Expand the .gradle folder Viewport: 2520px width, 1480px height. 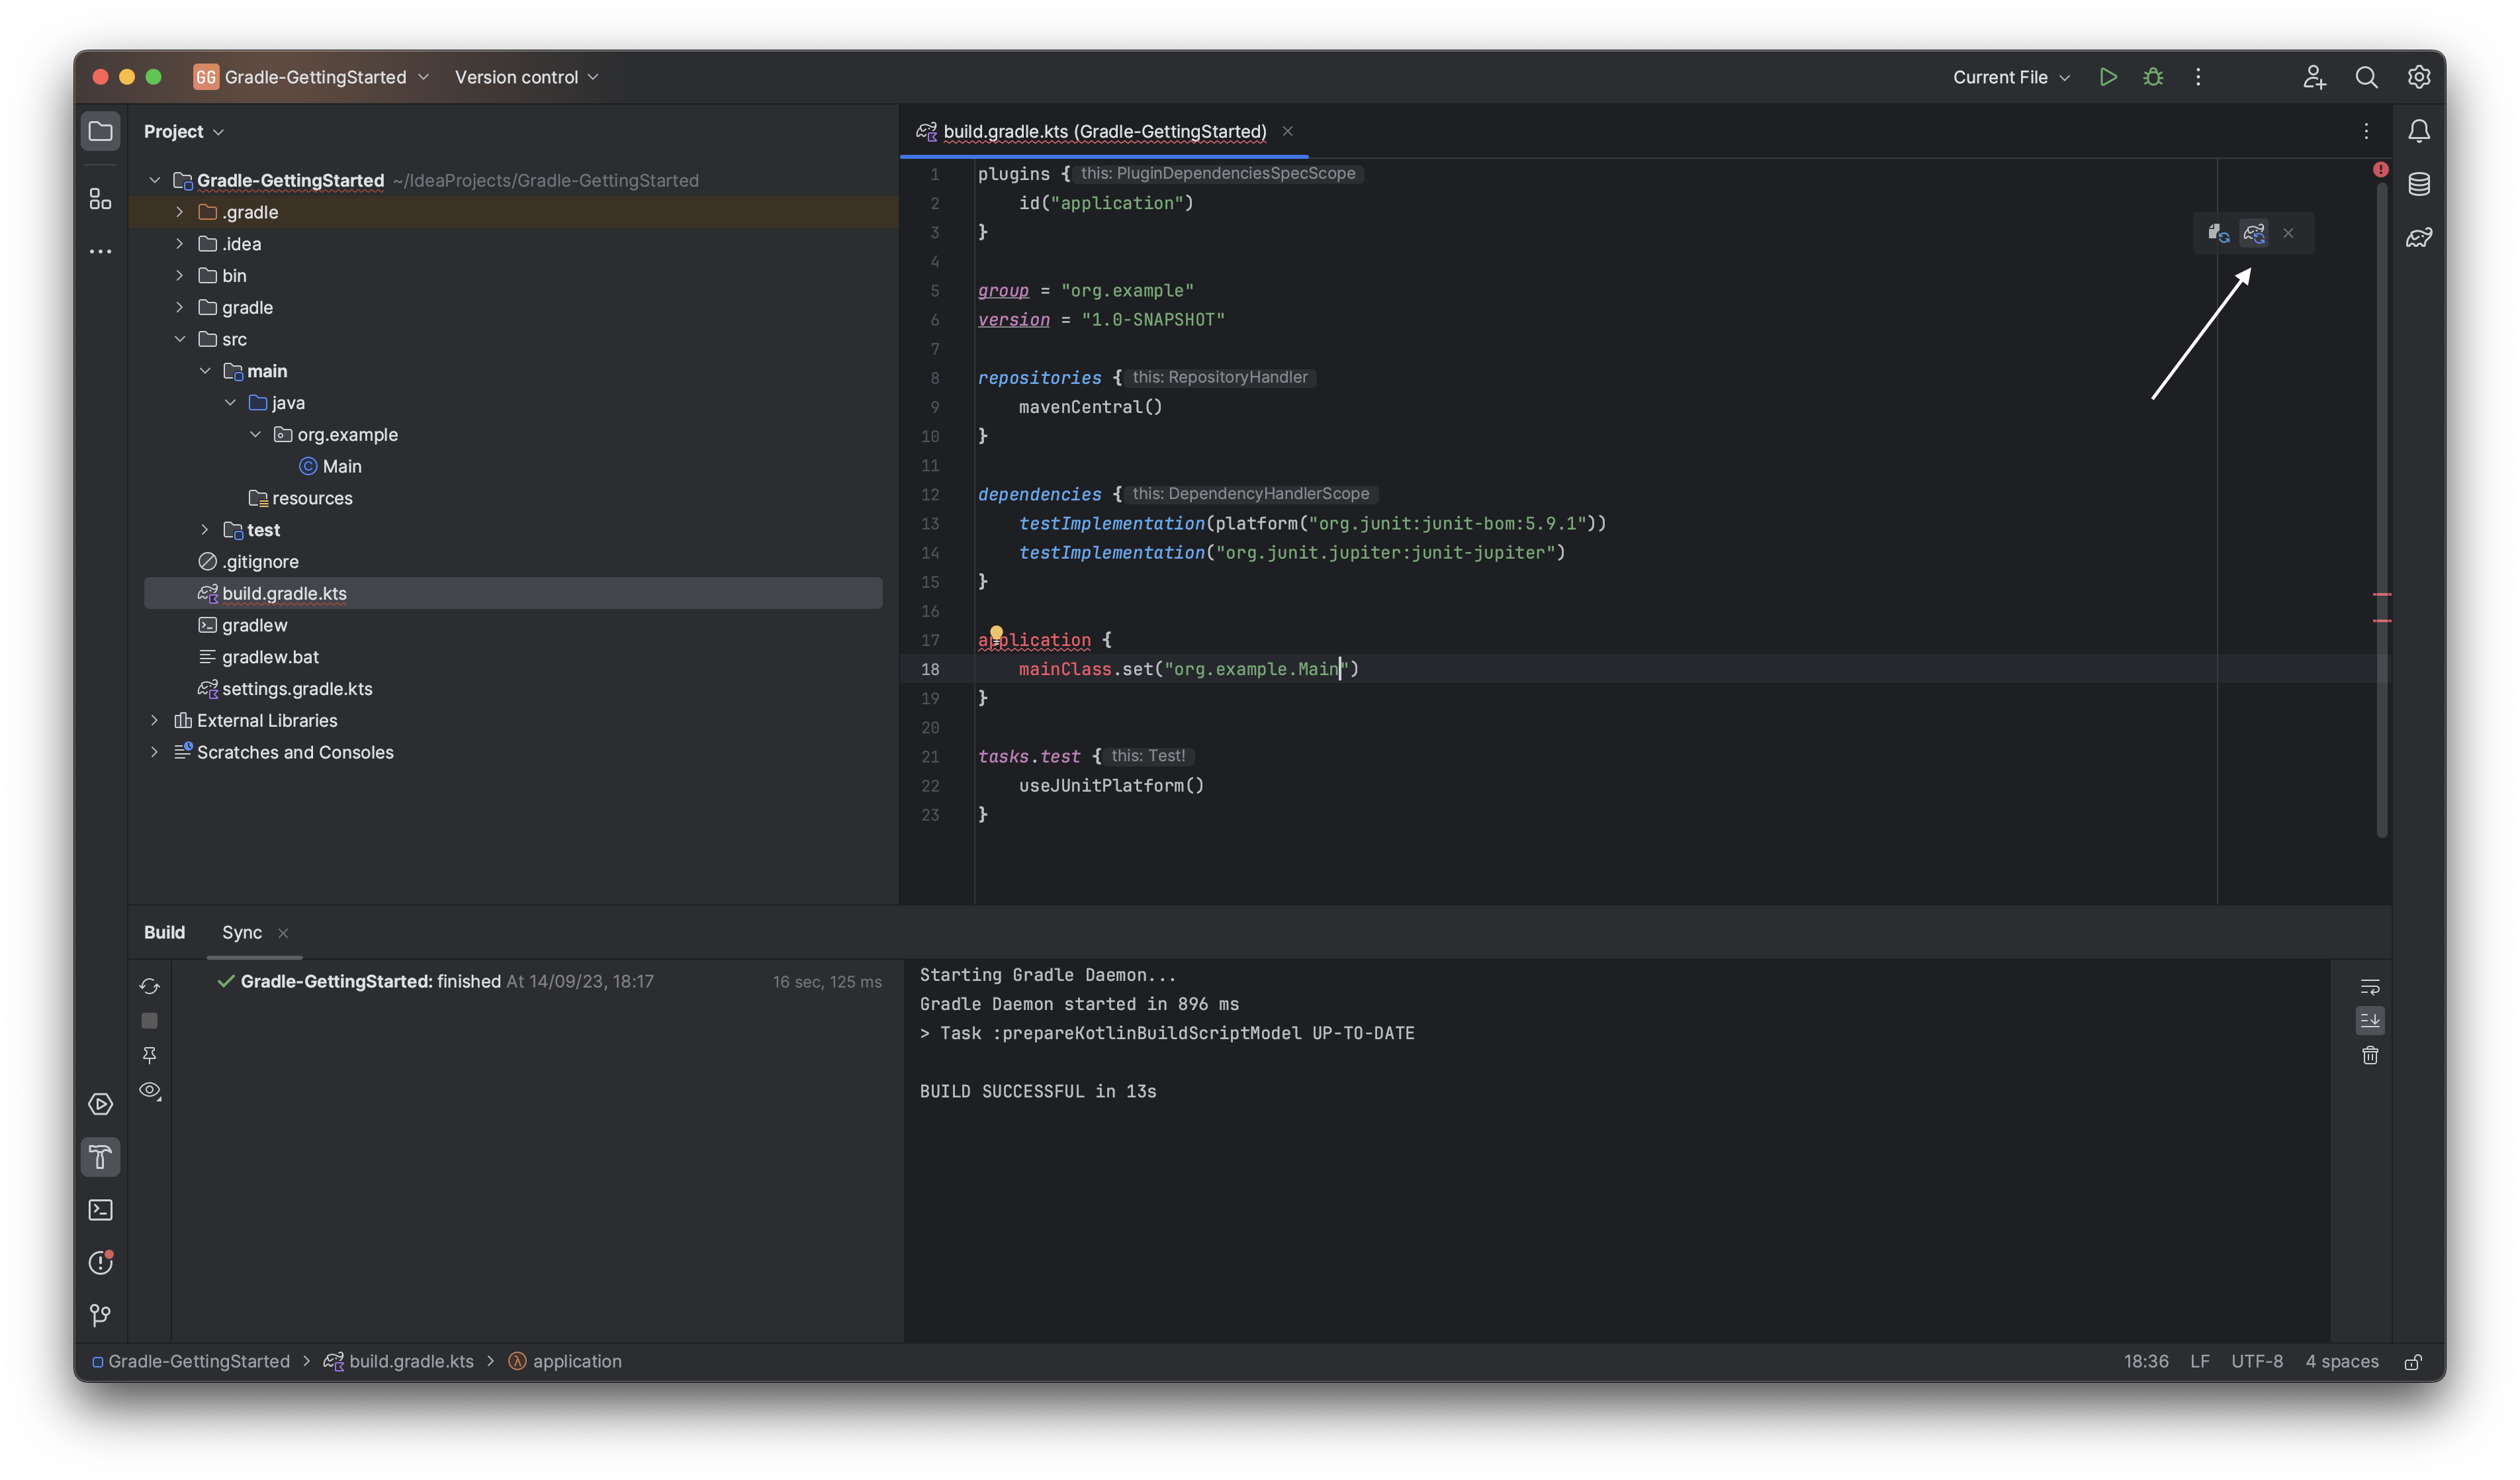click(179, 212)
